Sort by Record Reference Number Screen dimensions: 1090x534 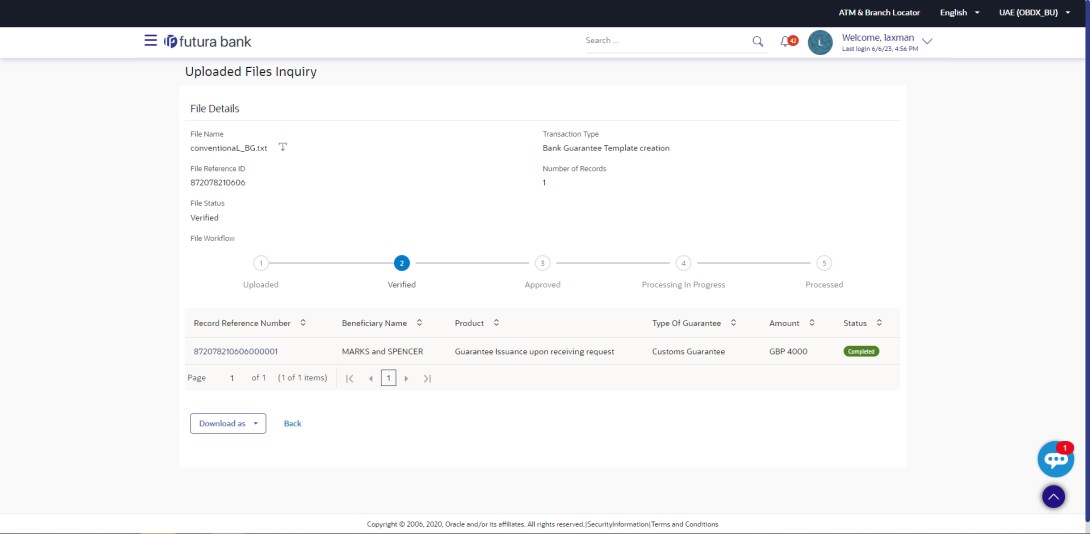pos(303,323)
